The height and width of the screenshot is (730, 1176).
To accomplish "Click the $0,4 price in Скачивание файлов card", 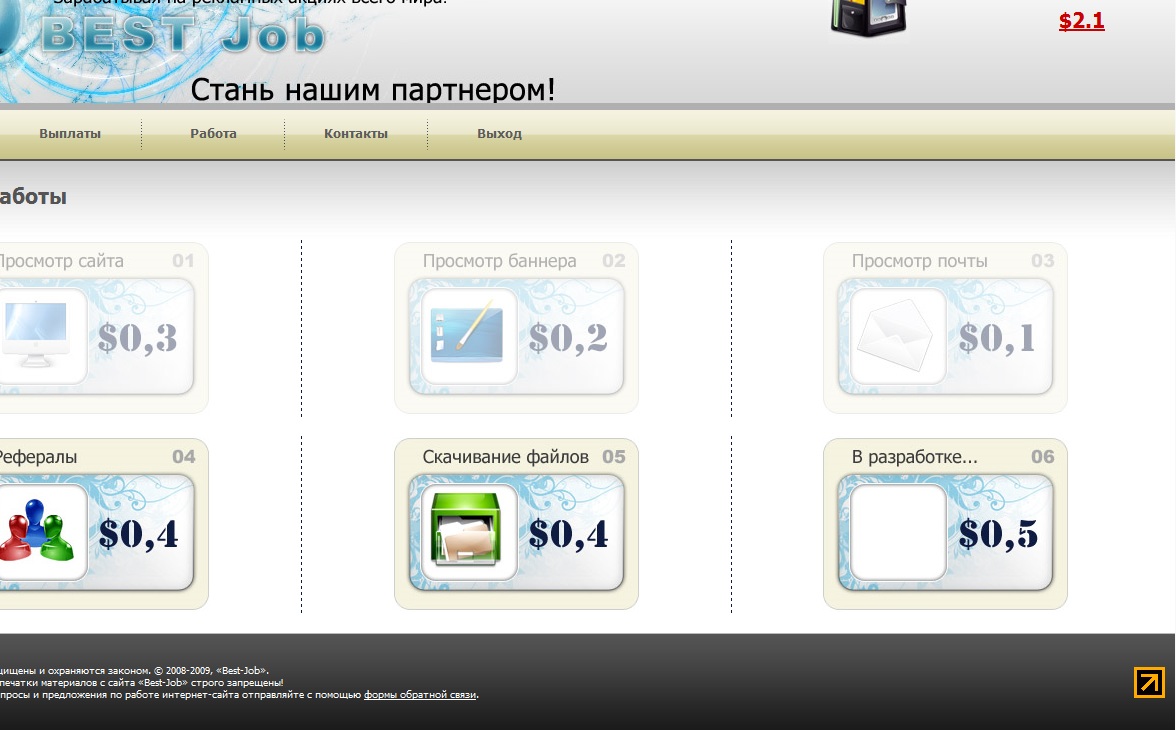I will pyautogui.click(x=568, y=533).
